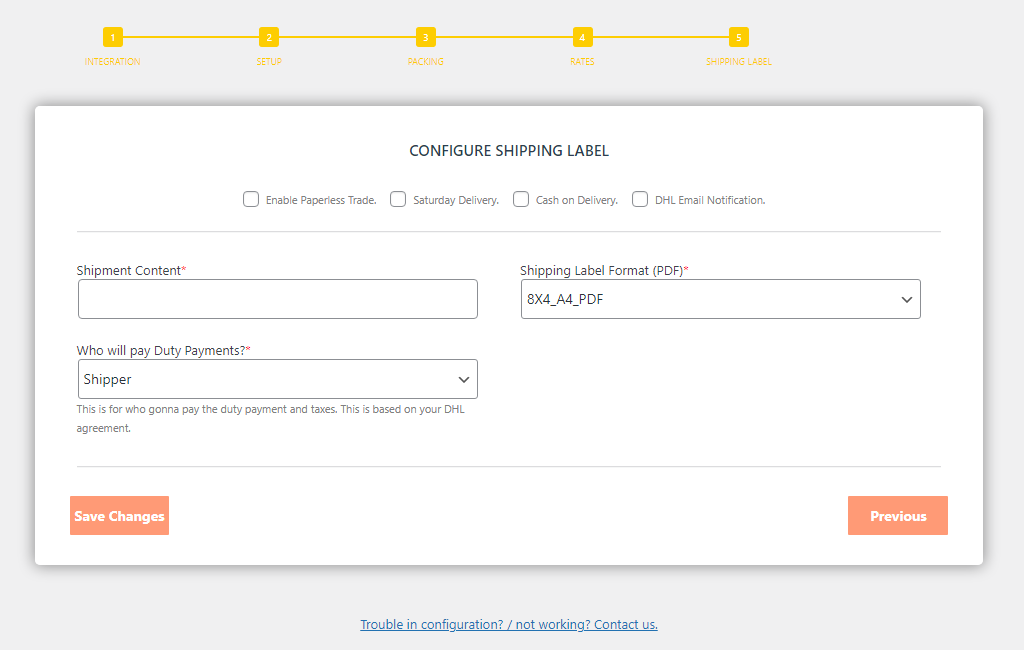Image resolution: width=1024 pixels, height=650 pixels.
Task: Click the Previous button
Action: coord(898,515)
